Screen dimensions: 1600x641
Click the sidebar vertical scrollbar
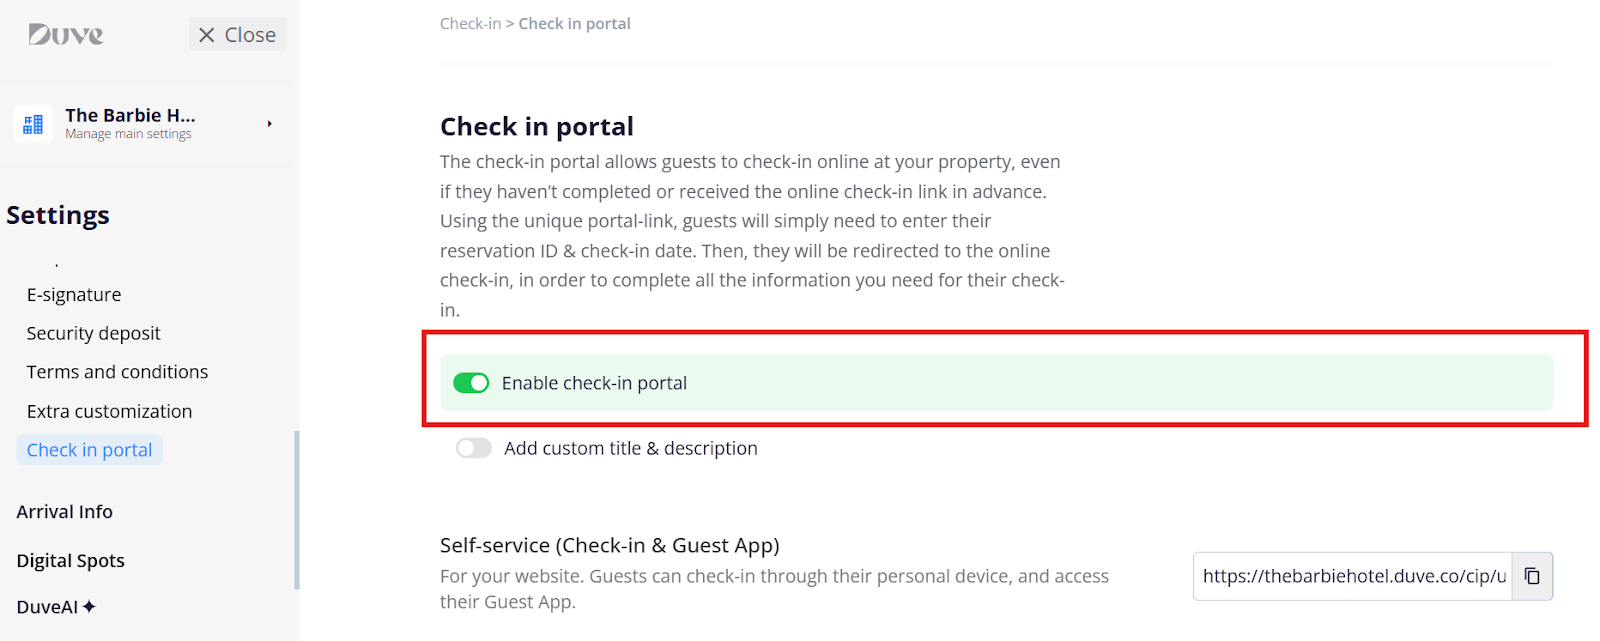pos(296,510)
